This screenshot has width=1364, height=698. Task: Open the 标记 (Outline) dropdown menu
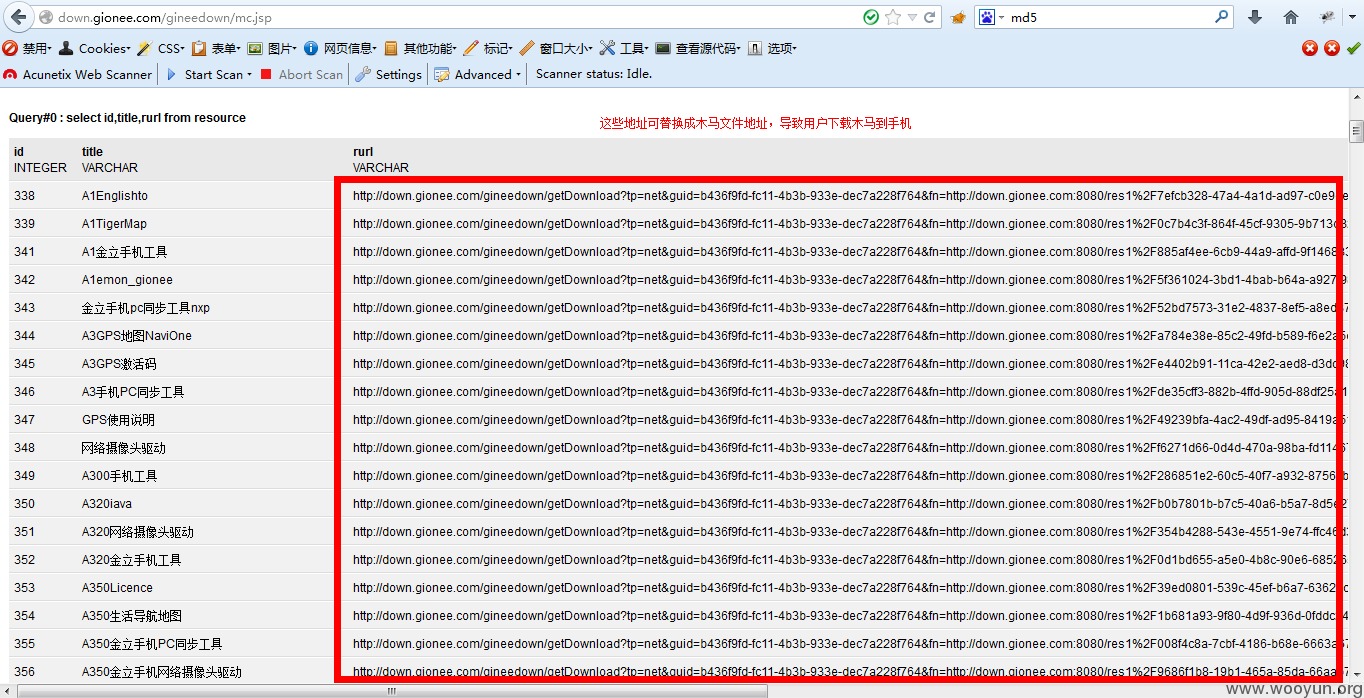(489, 48)
